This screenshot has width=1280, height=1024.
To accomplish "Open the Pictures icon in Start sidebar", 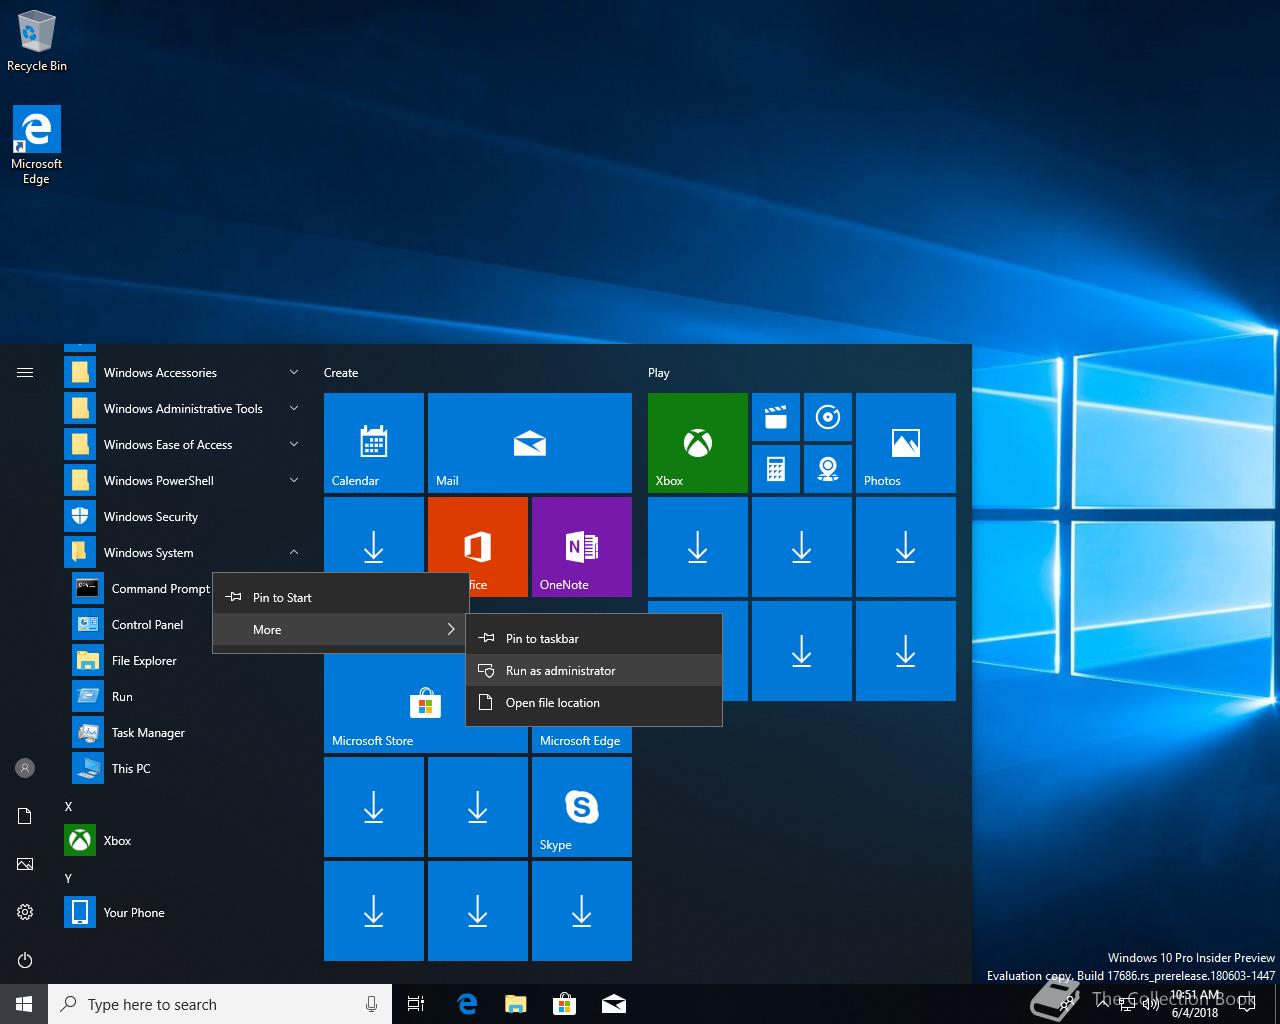I will pyautogui.click(x=25, y=864).
